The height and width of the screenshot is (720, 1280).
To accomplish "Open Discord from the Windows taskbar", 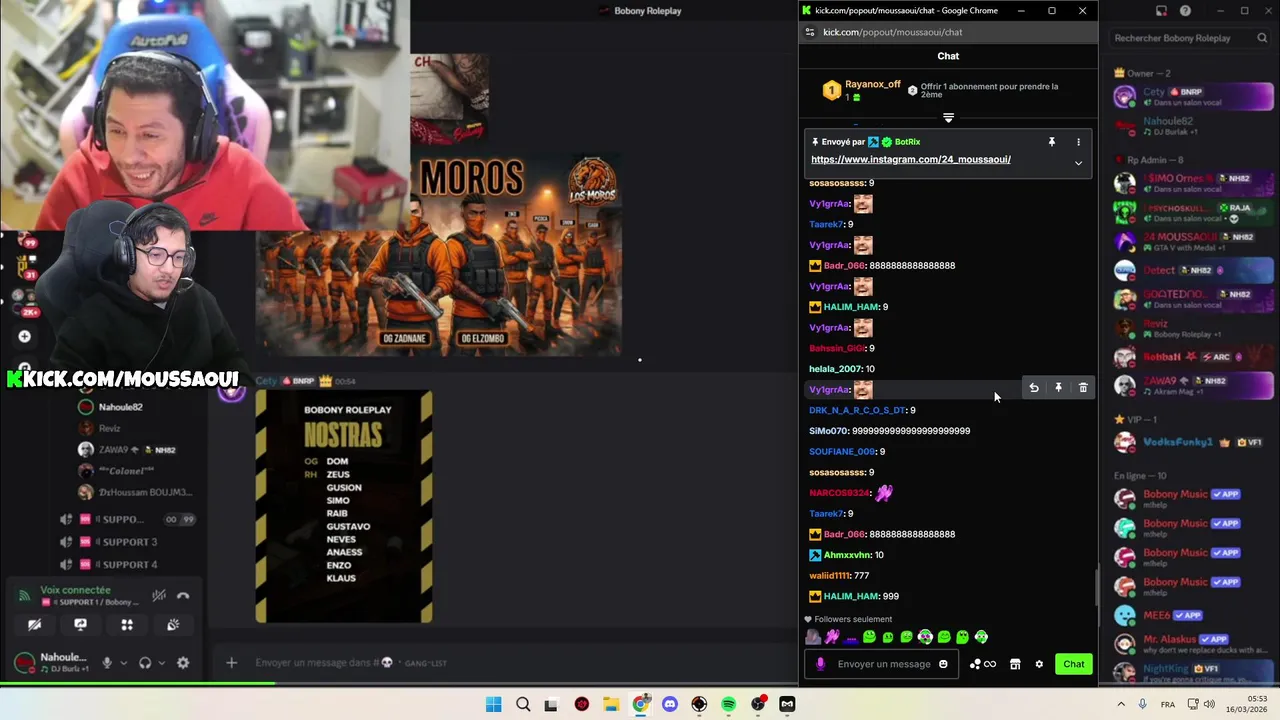I will pos(670,704).
